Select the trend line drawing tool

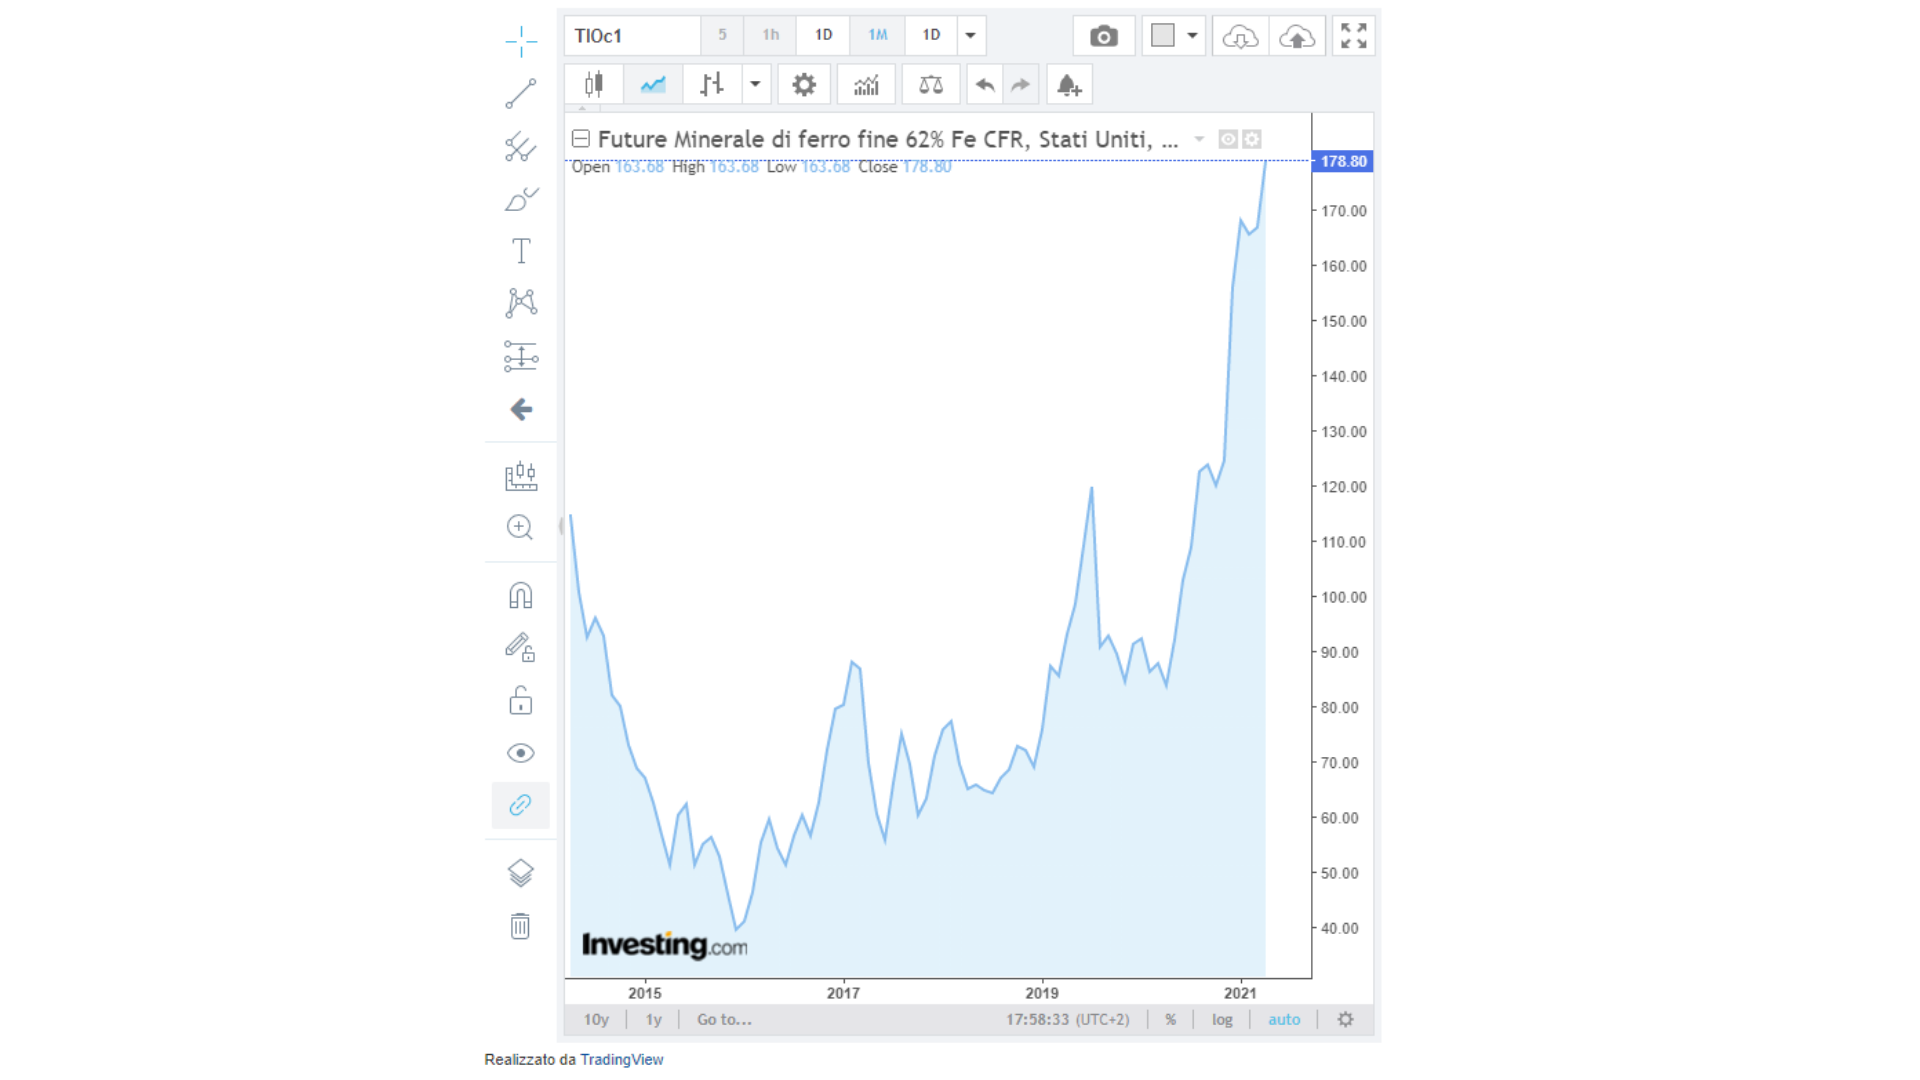click(520, 93)
